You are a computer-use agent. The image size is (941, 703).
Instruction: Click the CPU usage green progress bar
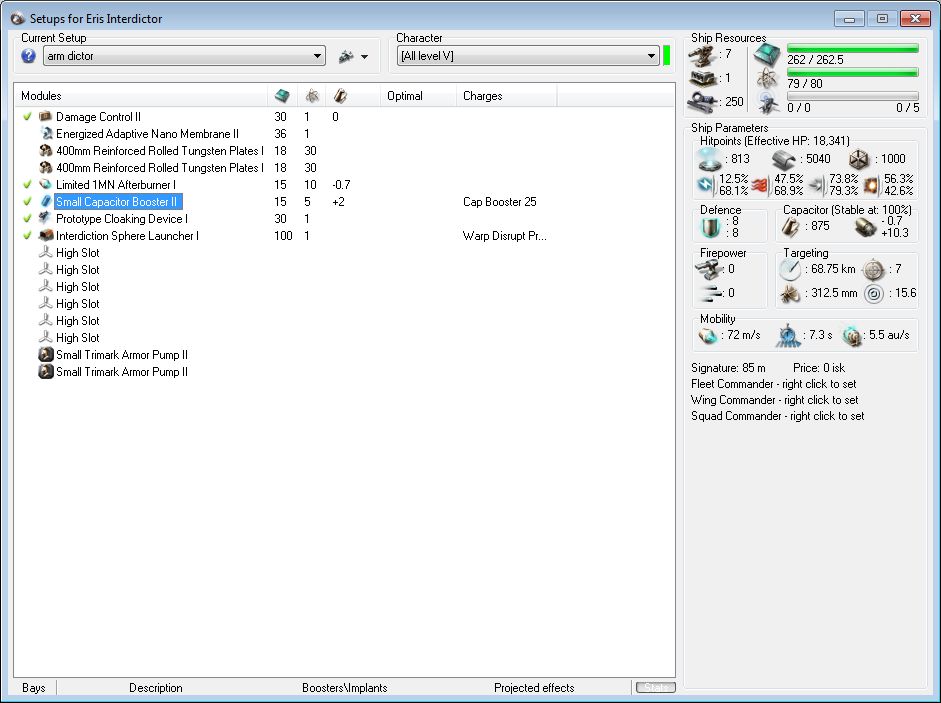point(852,48)
